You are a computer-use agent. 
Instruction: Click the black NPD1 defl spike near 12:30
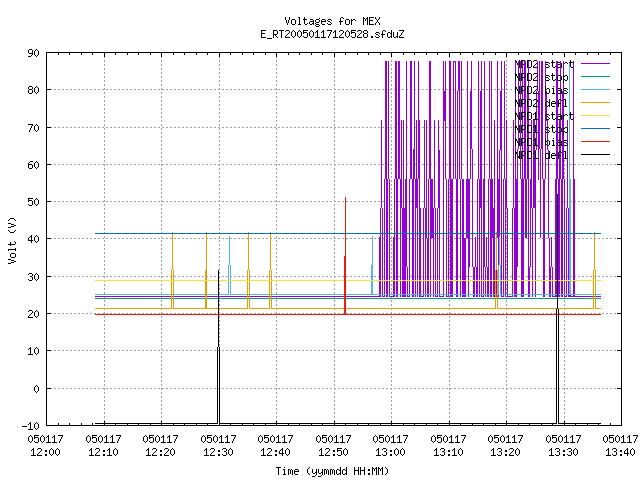(x=218, y=347)
